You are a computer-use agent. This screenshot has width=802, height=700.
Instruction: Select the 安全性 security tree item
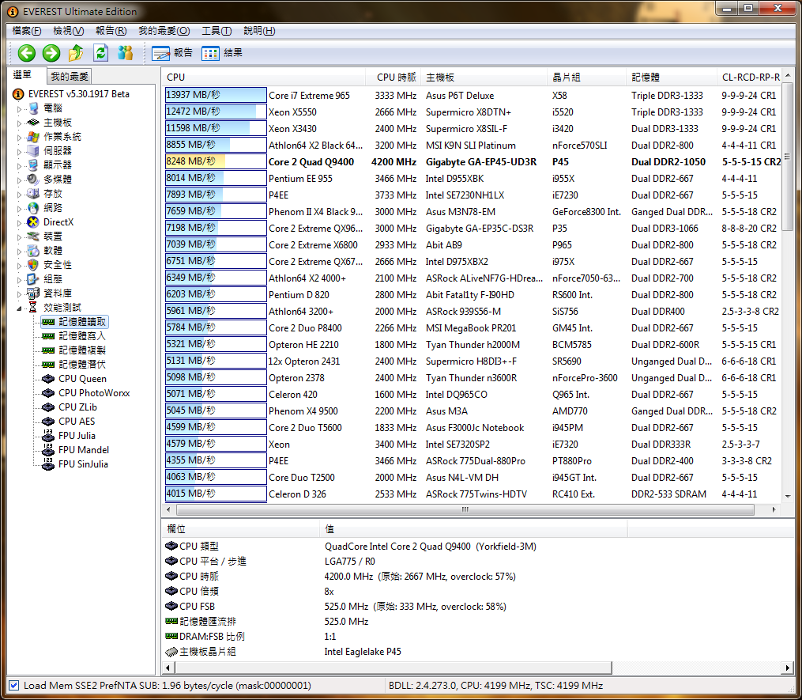57,265
